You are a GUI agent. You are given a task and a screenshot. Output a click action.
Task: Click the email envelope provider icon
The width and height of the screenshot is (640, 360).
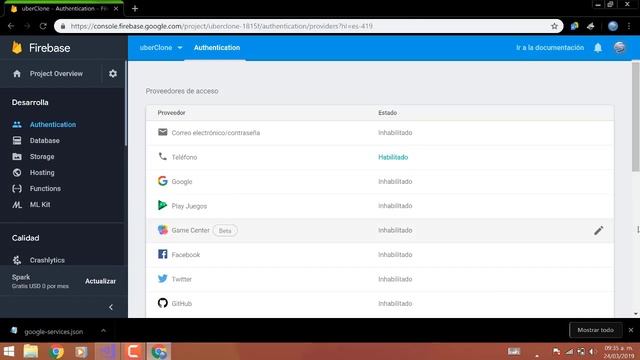tap(162, 132)
